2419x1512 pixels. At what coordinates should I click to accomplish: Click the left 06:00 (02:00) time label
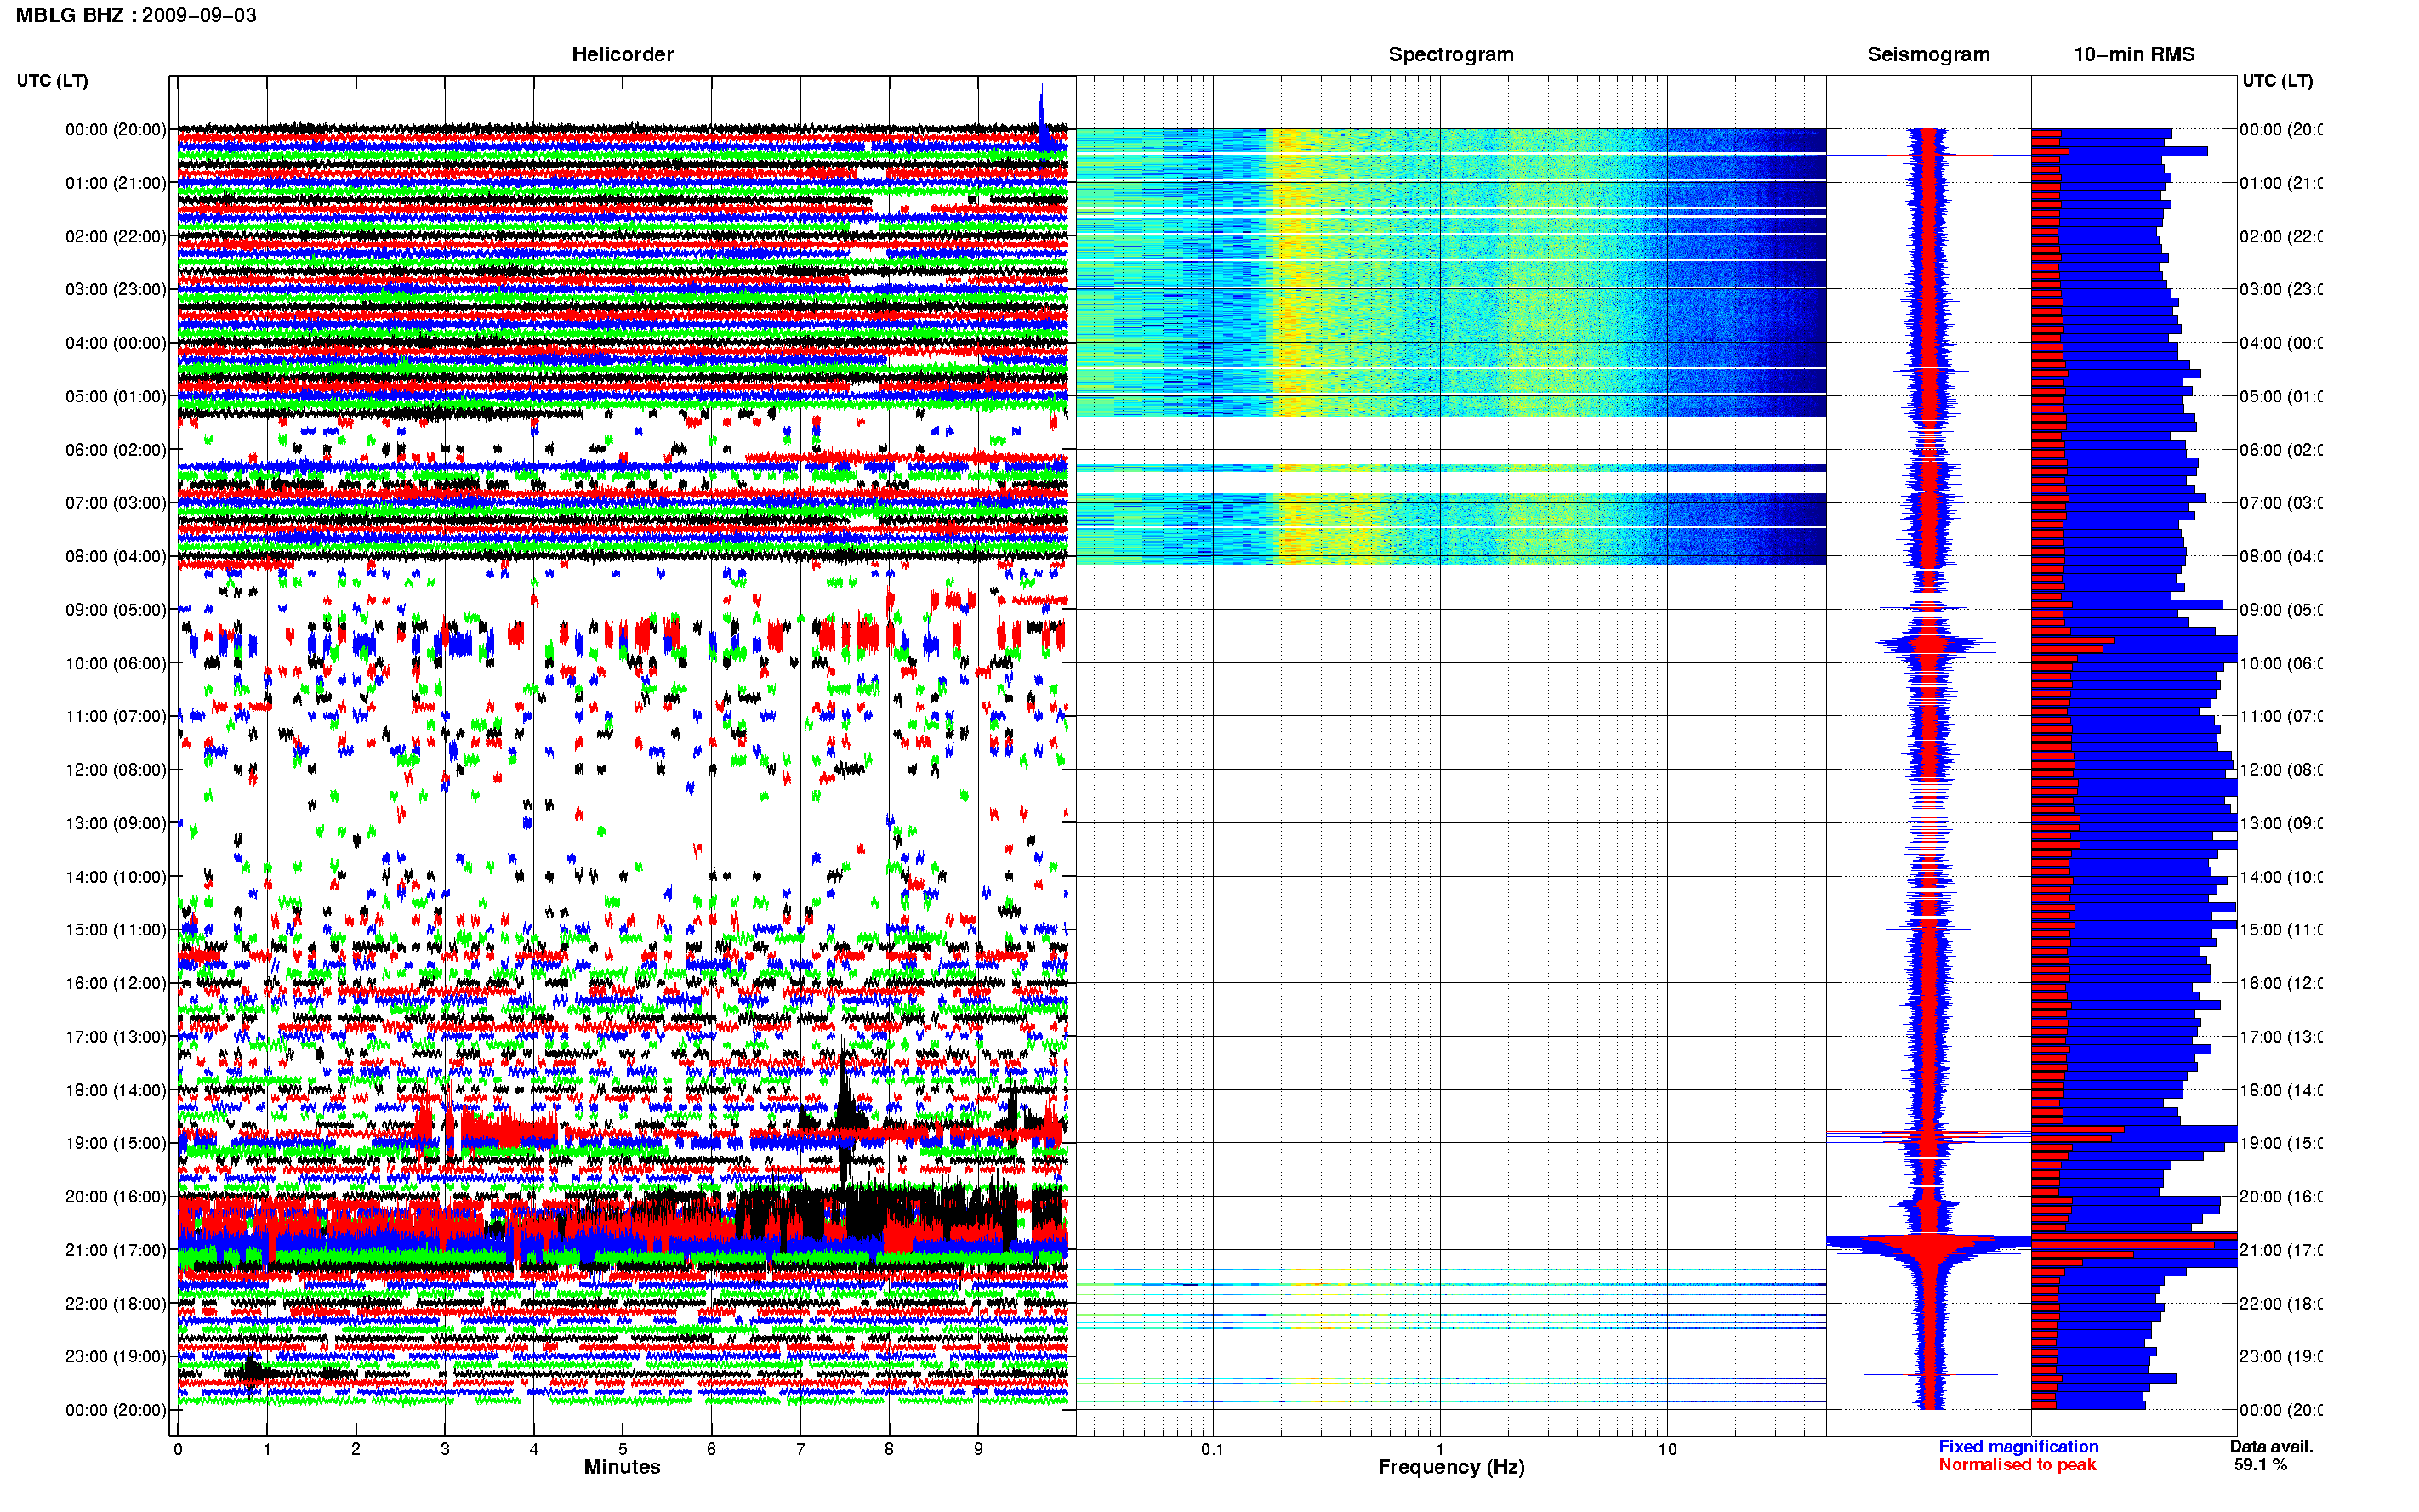[115, 450]
